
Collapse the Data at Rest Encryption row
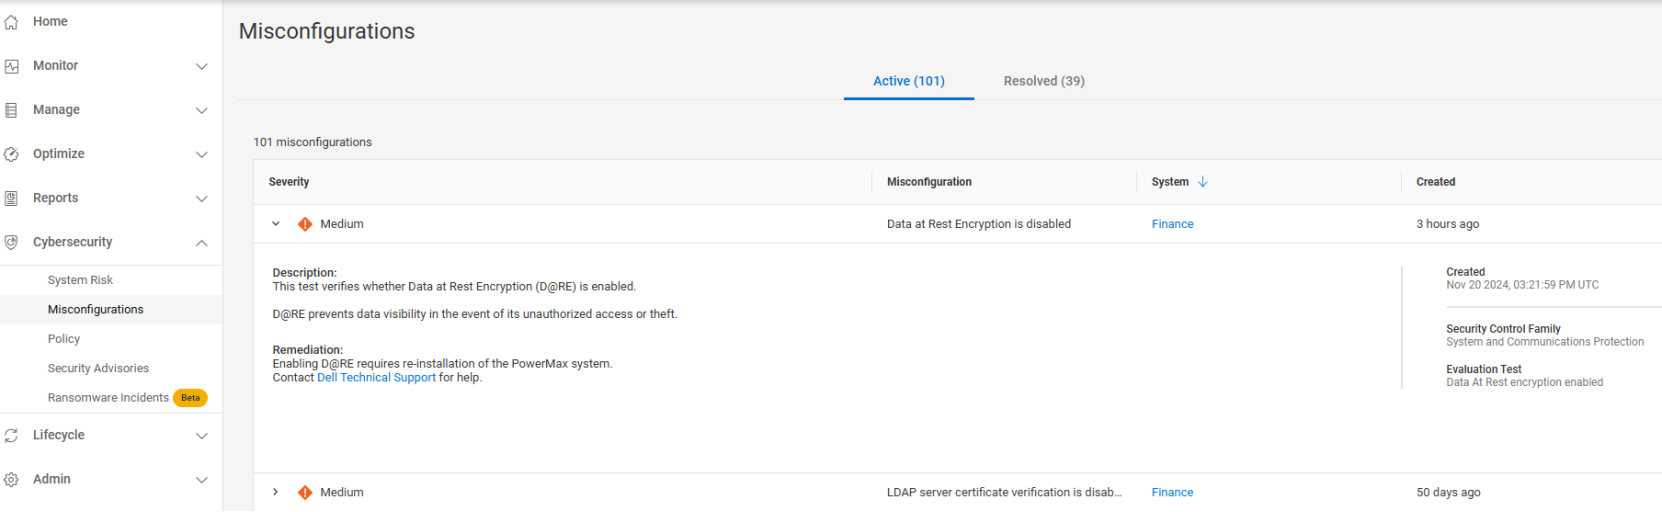click(x=276, y=224)
